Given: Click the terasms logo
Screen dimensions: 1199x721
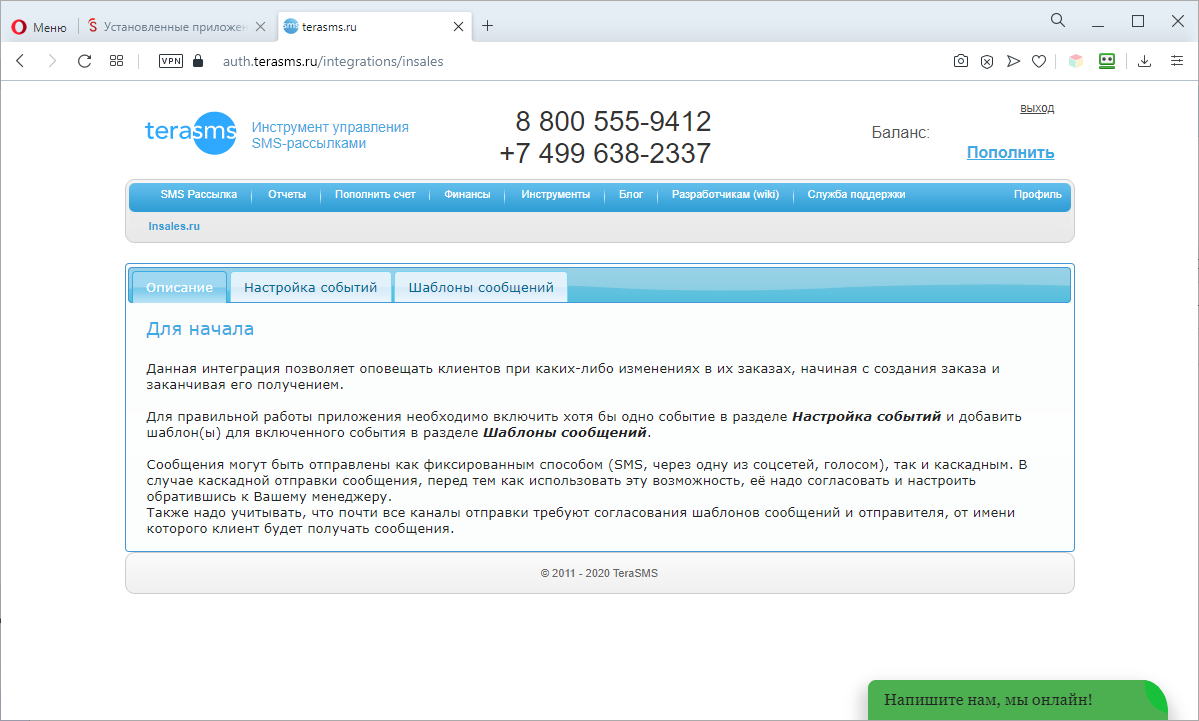Looking at the screenshot, I should (x=190, y=133).
